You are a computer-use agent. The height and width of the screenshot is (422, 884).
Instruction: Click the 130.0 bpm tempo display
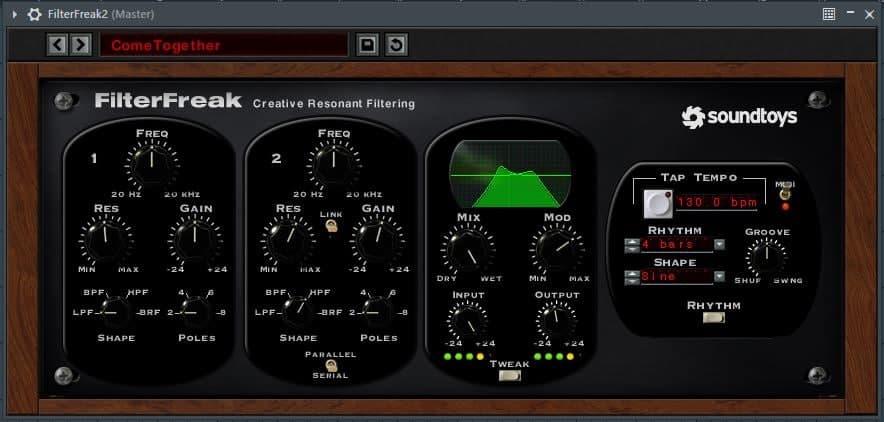click(x=716, y=202)
